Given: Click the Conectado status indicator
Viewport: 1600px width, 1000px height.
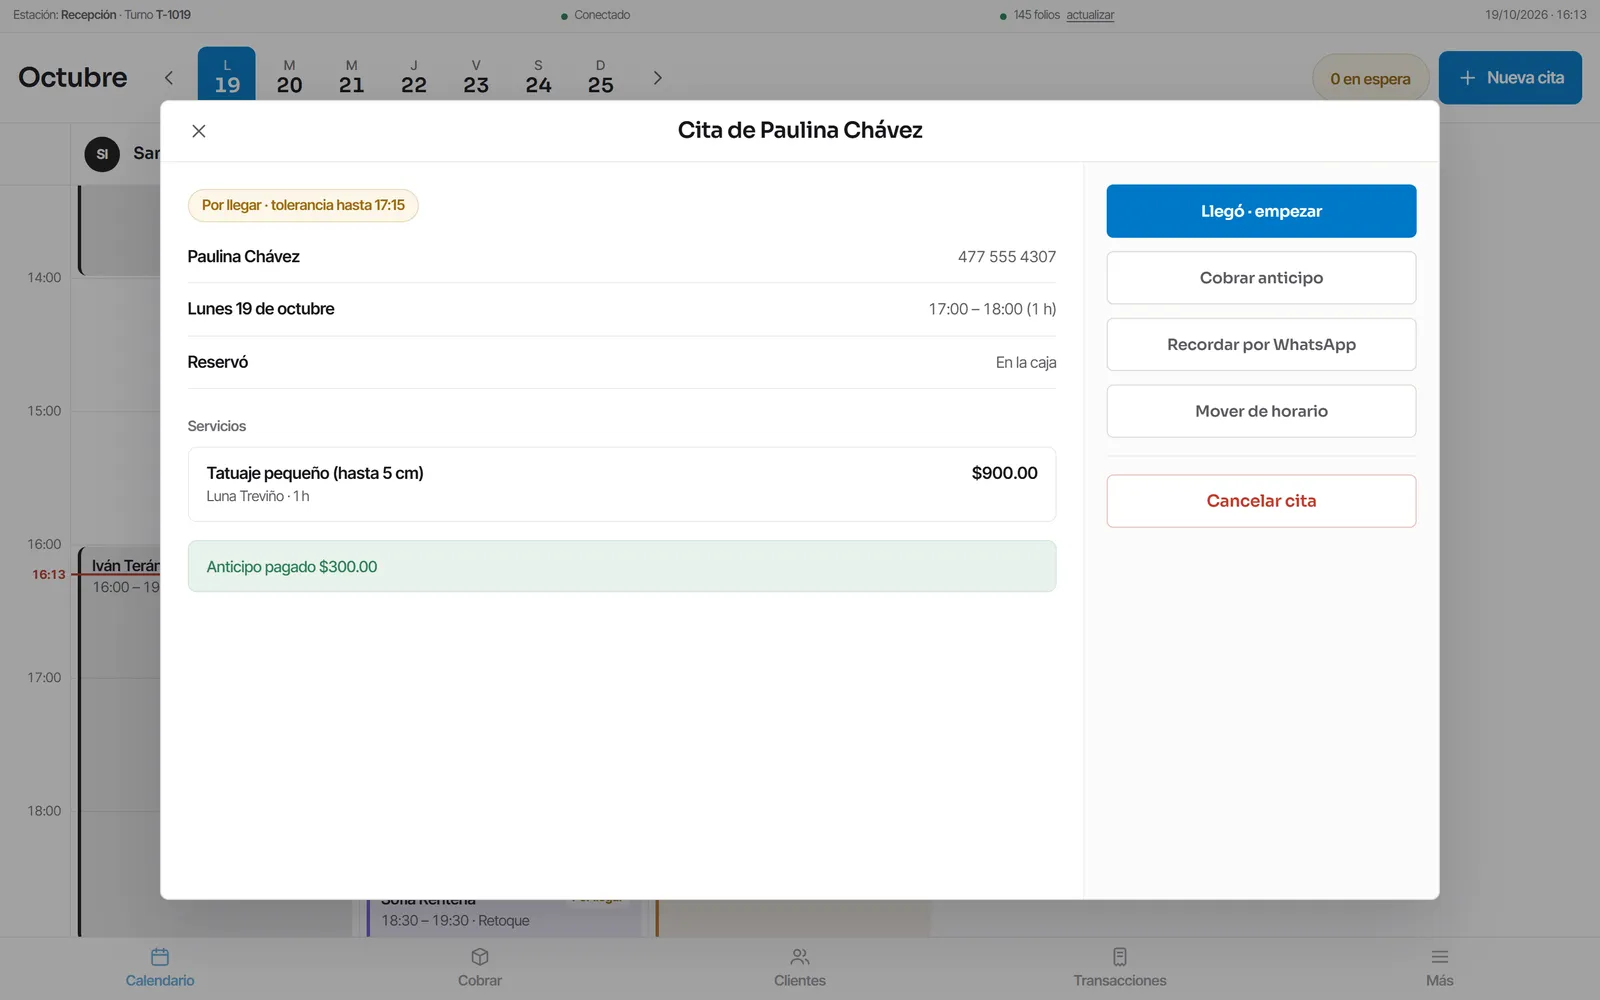Looking at the screenshot, I should (596, 15).
